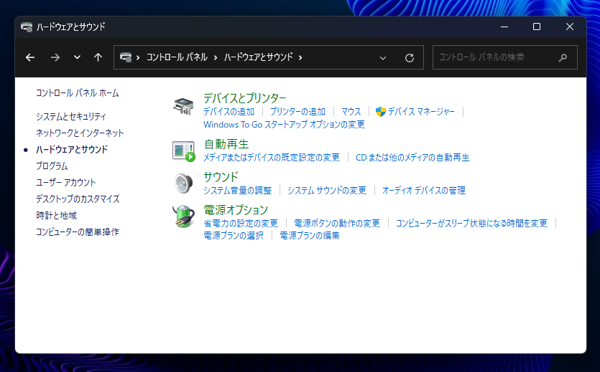
Task: Click システム音量の調整 link
Action: [x=237, y=190]
